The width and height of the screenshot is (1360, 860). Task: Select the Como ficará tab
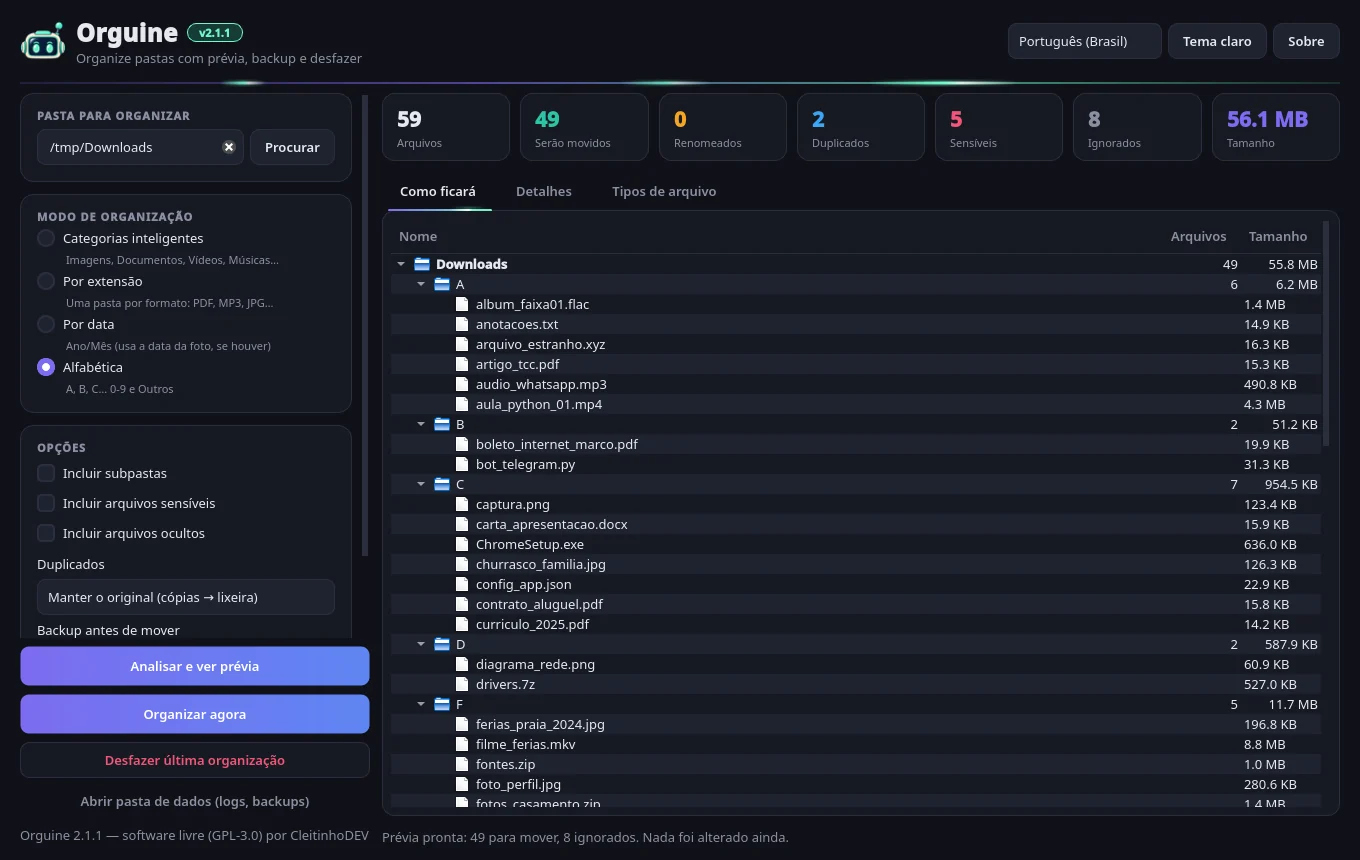(x=438, y=191)
